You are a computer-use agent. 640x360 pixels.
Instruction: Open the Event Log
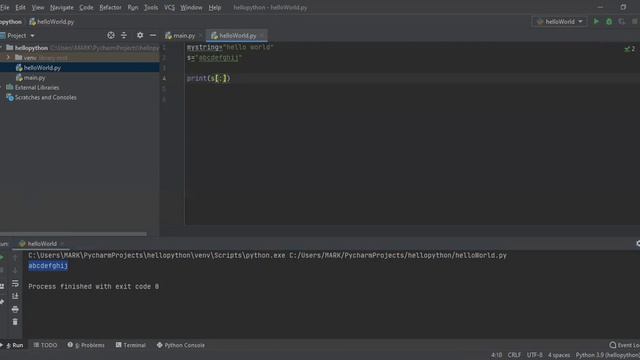624,345
